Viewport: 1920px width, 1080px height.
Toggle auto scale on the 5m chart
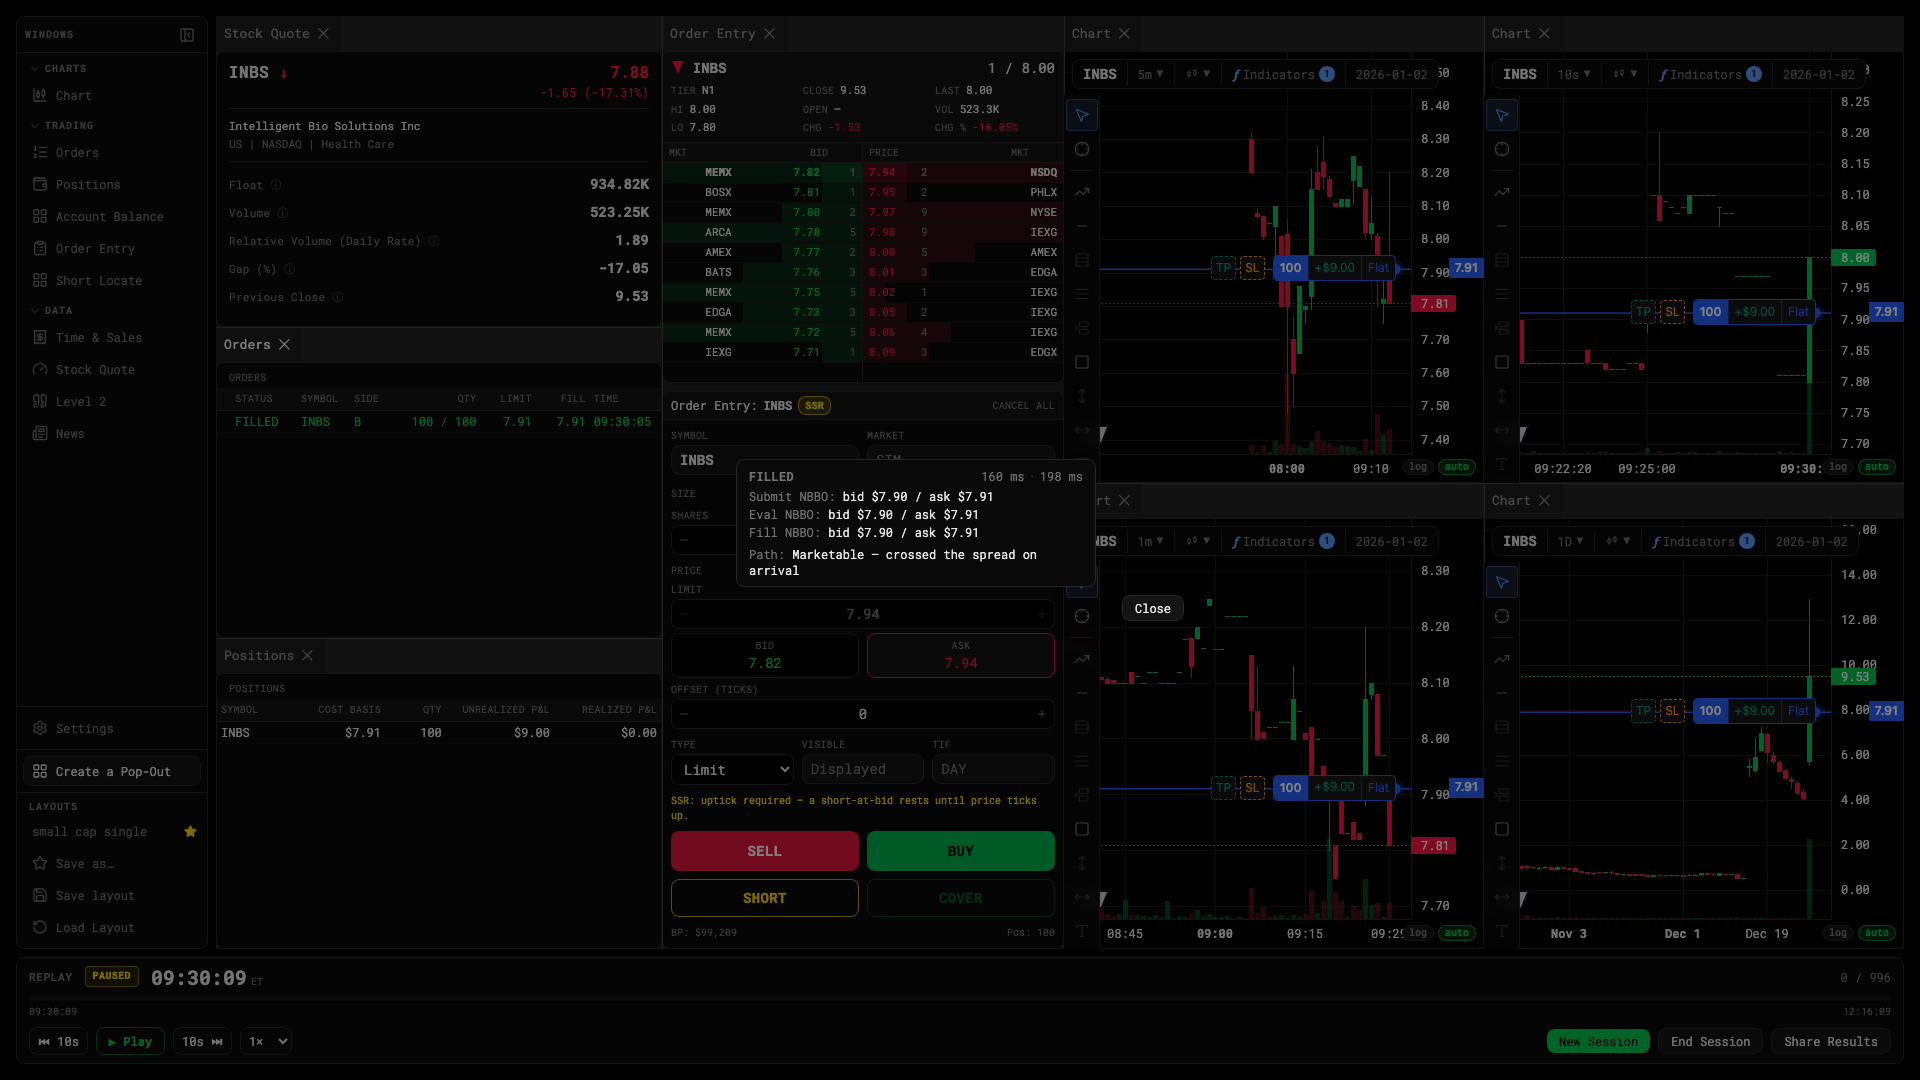1457,467
